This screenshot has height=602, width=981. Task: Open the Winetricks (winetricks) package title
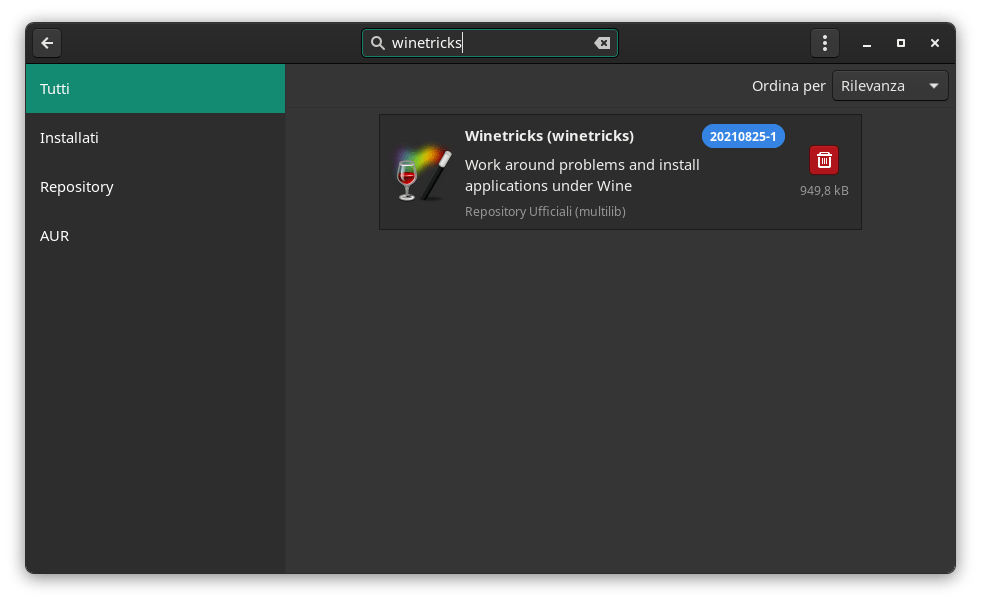[549, 136]
